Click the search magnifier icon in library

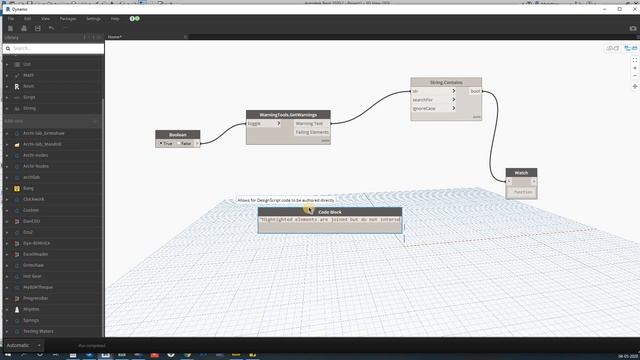(x=8, y=49)
